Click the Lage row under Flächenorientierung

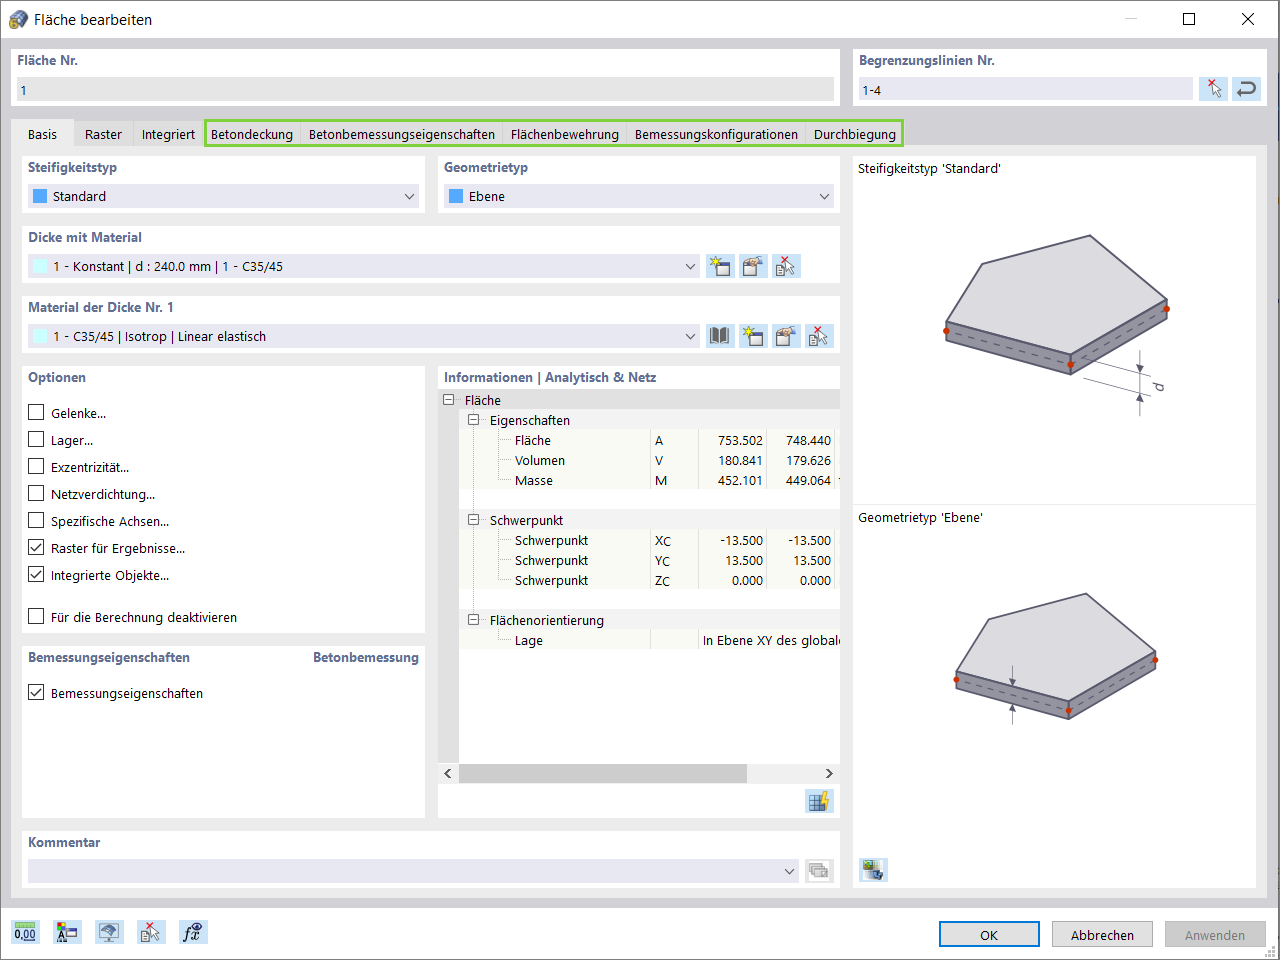(x=650, y=640)
